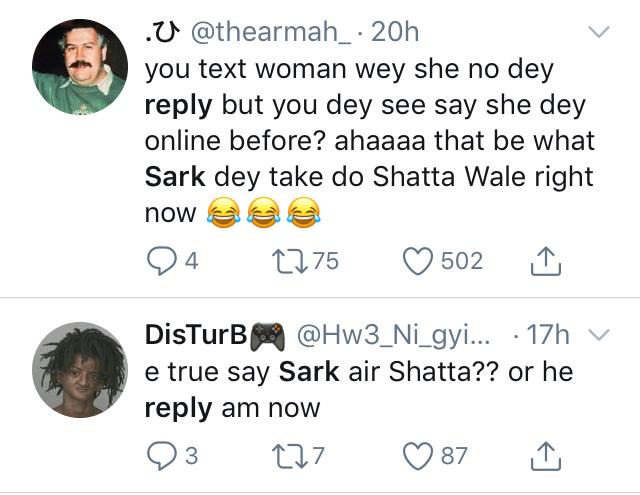Image resolution: width=640 pixels, height=495 pixels.
Task: Open the mustached man avatar of @thearmah_
Action: coord(80,67)
